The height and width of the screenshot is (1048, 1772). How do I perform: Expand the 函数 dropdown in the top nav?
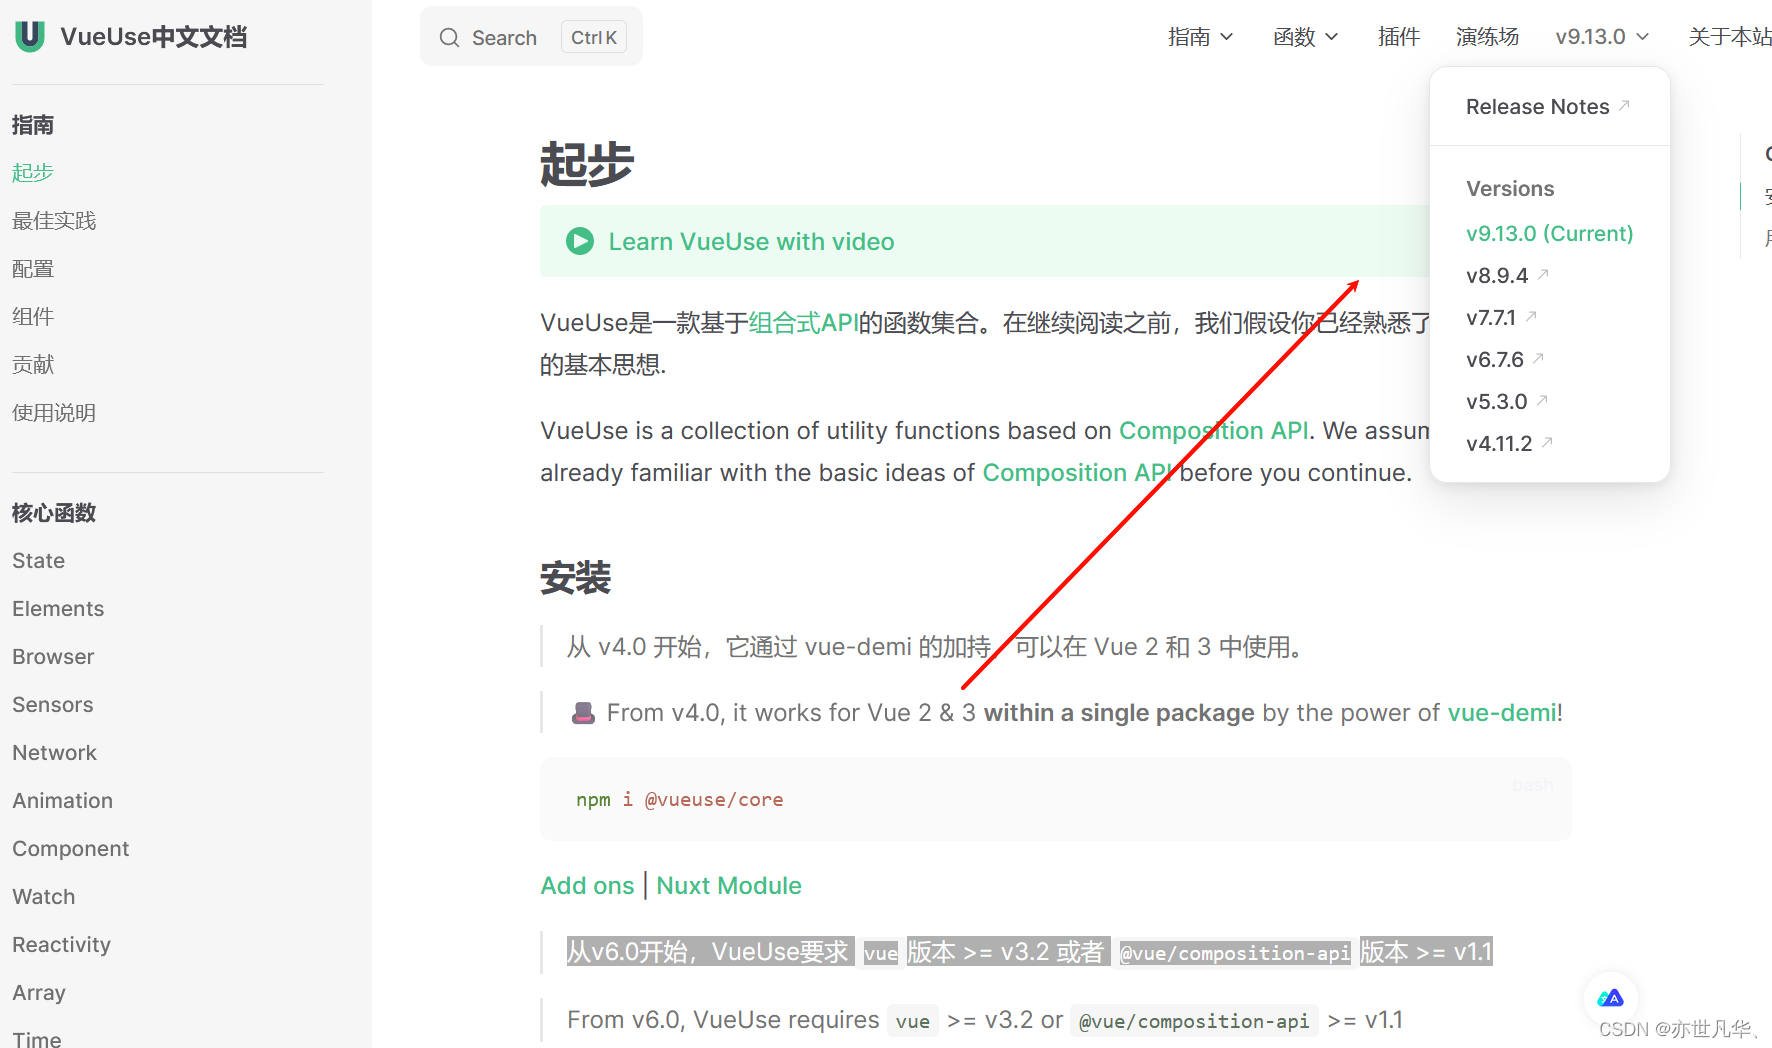pyautogui.click(x=1305, y=37)
